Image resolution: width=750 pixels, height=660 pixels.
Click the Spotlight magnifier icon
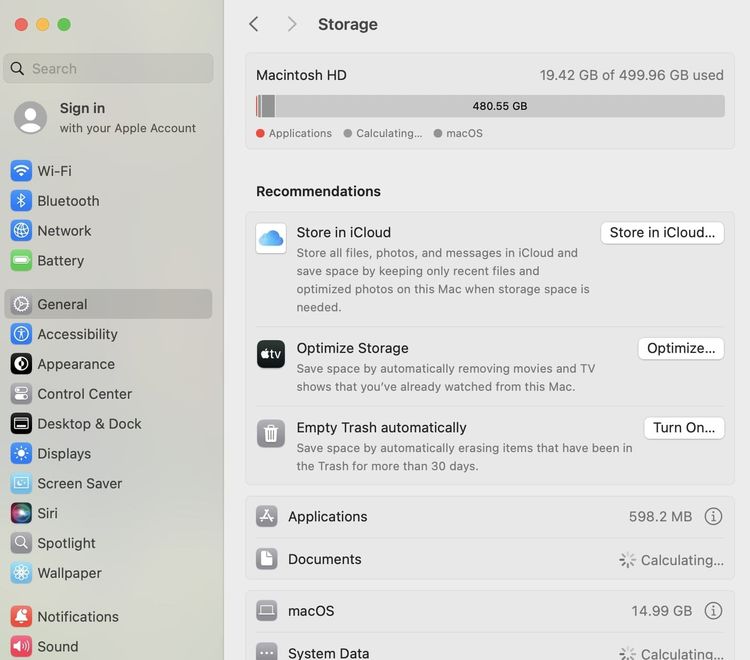pyautogui.click(x=21, y=543)
